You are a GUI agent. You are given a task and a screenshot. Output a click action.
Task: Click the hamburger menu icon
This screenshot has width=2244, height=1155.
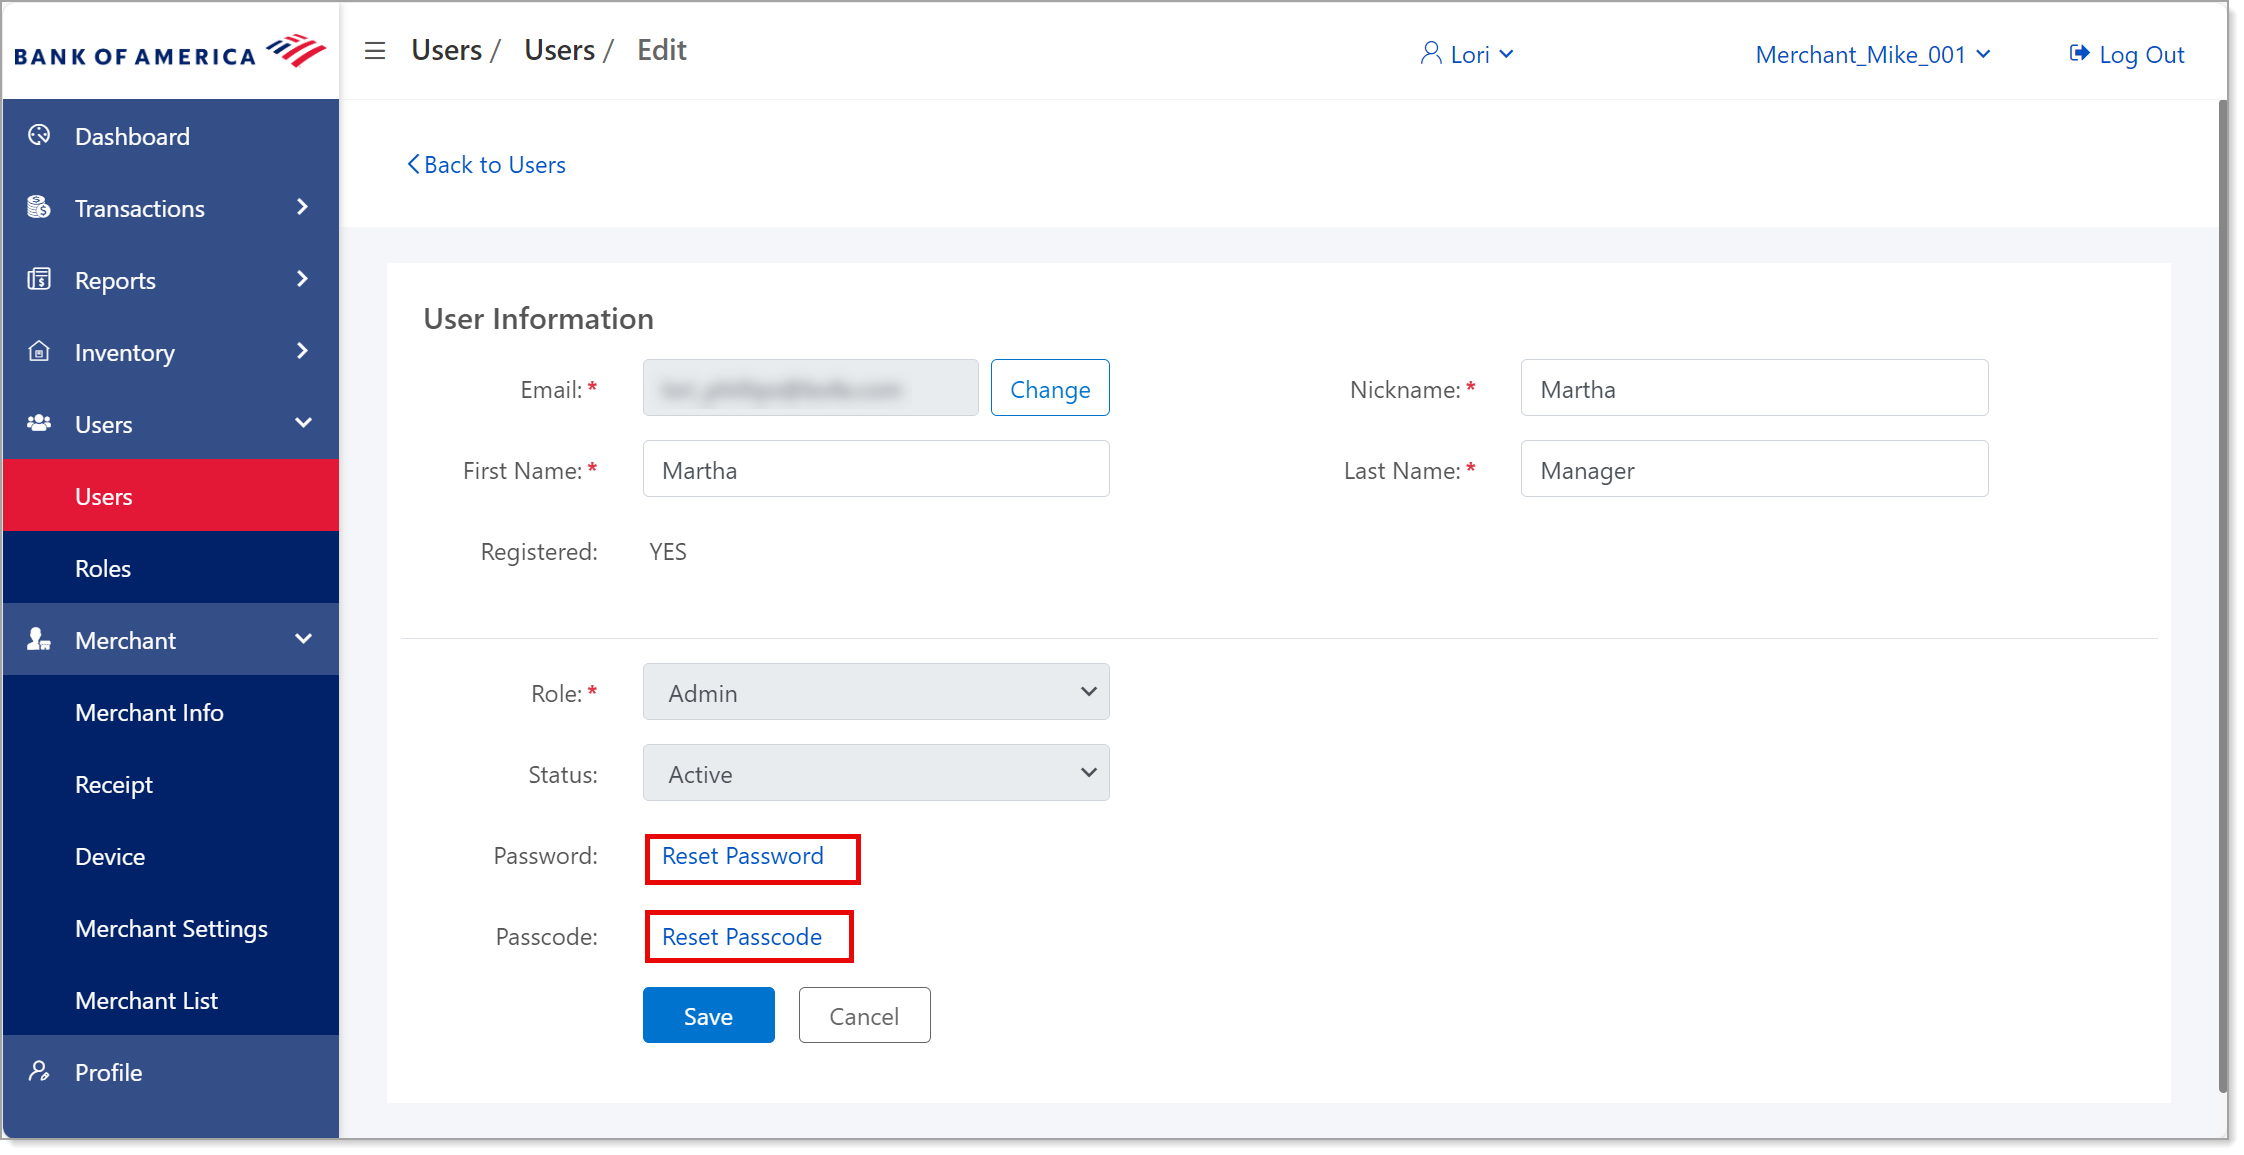coord(375,51)
